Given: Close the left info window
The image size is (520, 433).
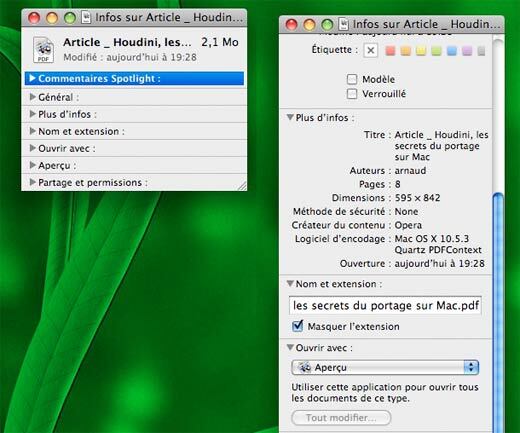Looking at the screenshot, I should pyautogui.click(x=34, y=18).
